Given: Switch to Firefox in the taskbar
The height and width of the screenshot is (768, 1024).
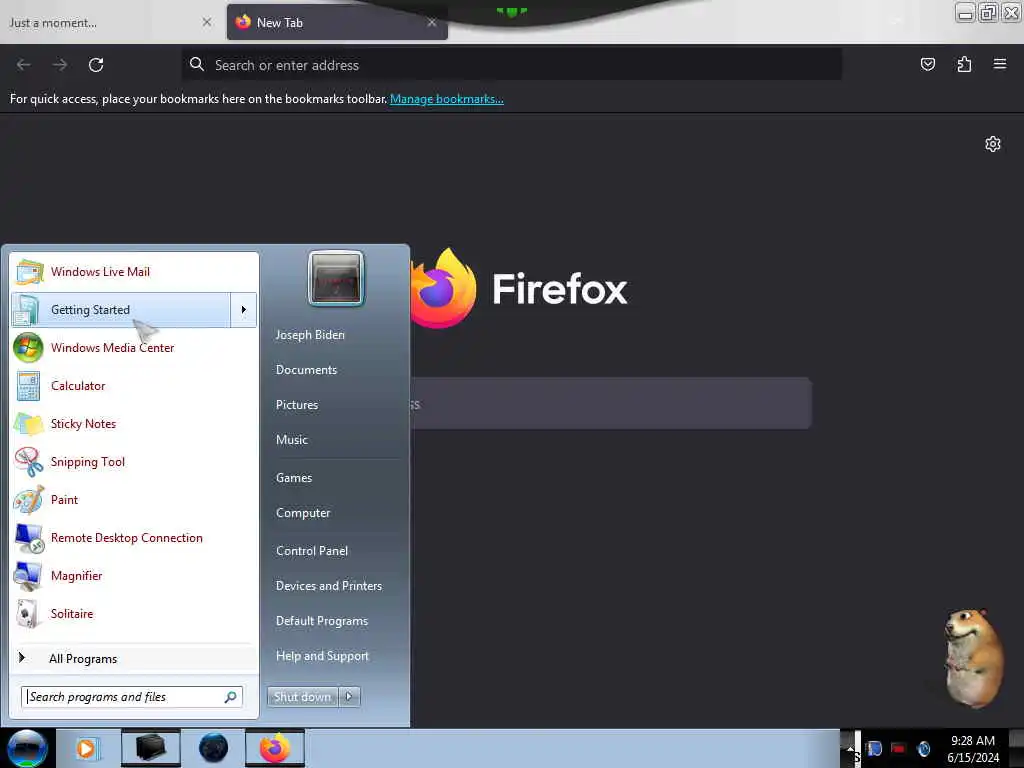Looking at the screenshot, I should click(275, 748).
